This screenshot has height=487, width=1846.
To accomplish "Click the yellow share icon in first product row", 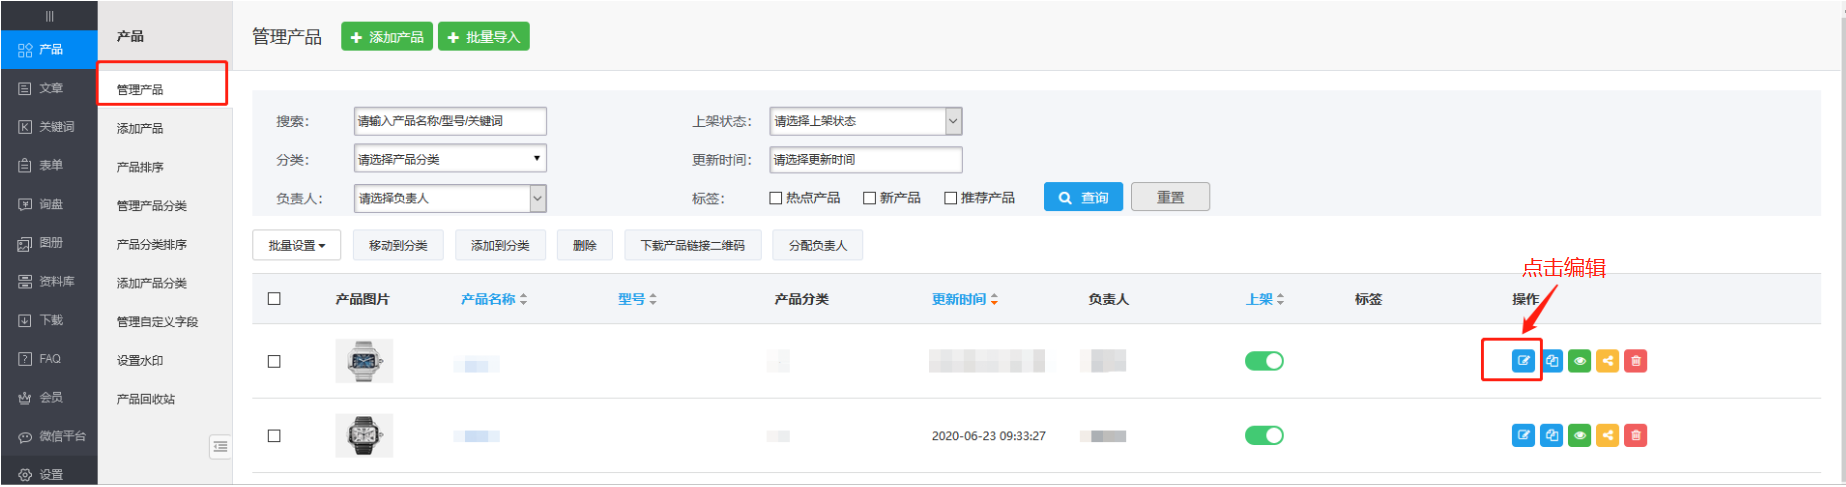I will pos(1608,361).
